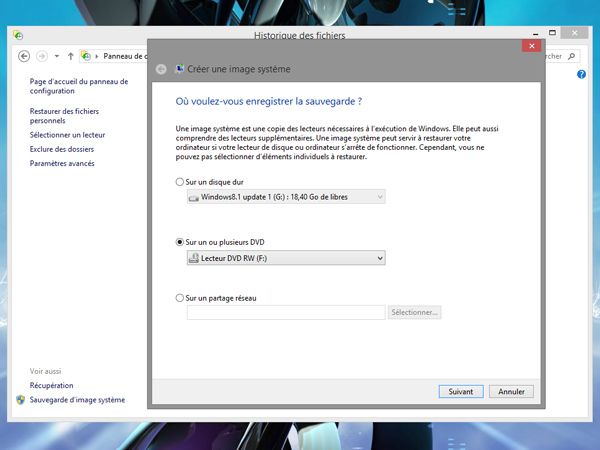Screen dimensions: 600x450
Task: Select the 'Sur un disque dur' radio button
Action: pos(179,182)
